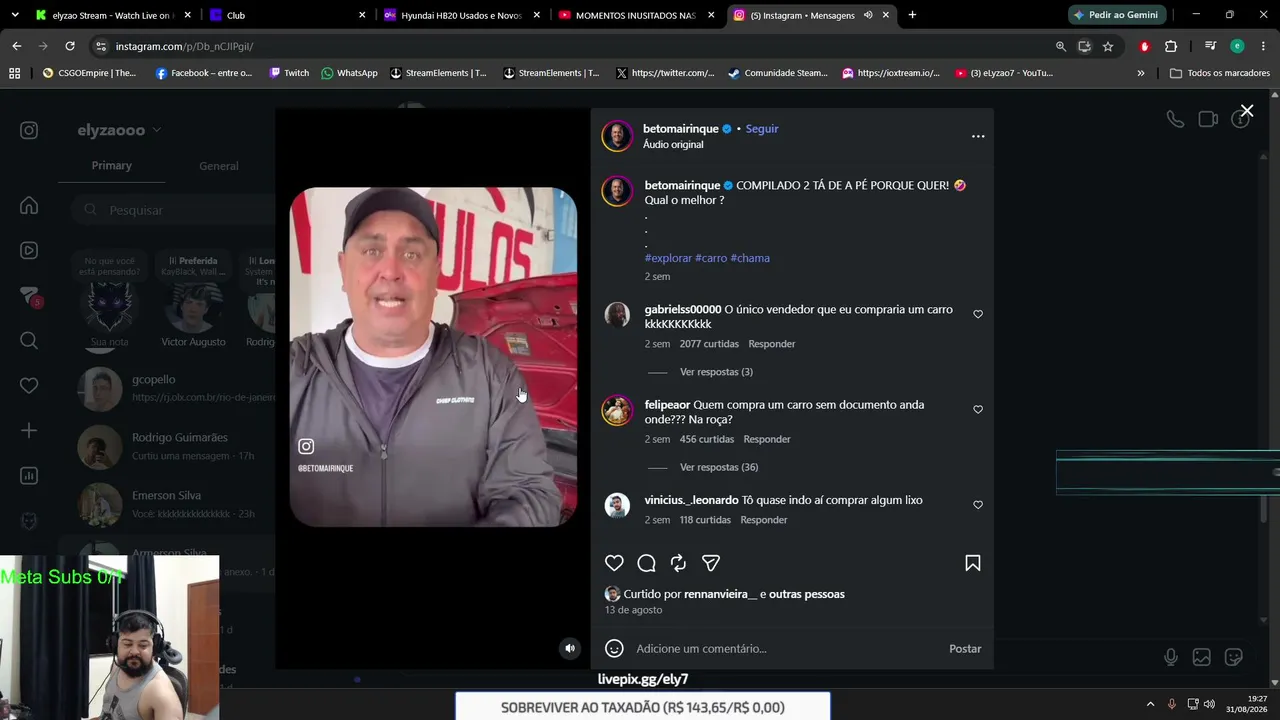Open Reels in Instagram's sidebar
This screenshot has height=720, width=1280.
click(x=29, y=251)
